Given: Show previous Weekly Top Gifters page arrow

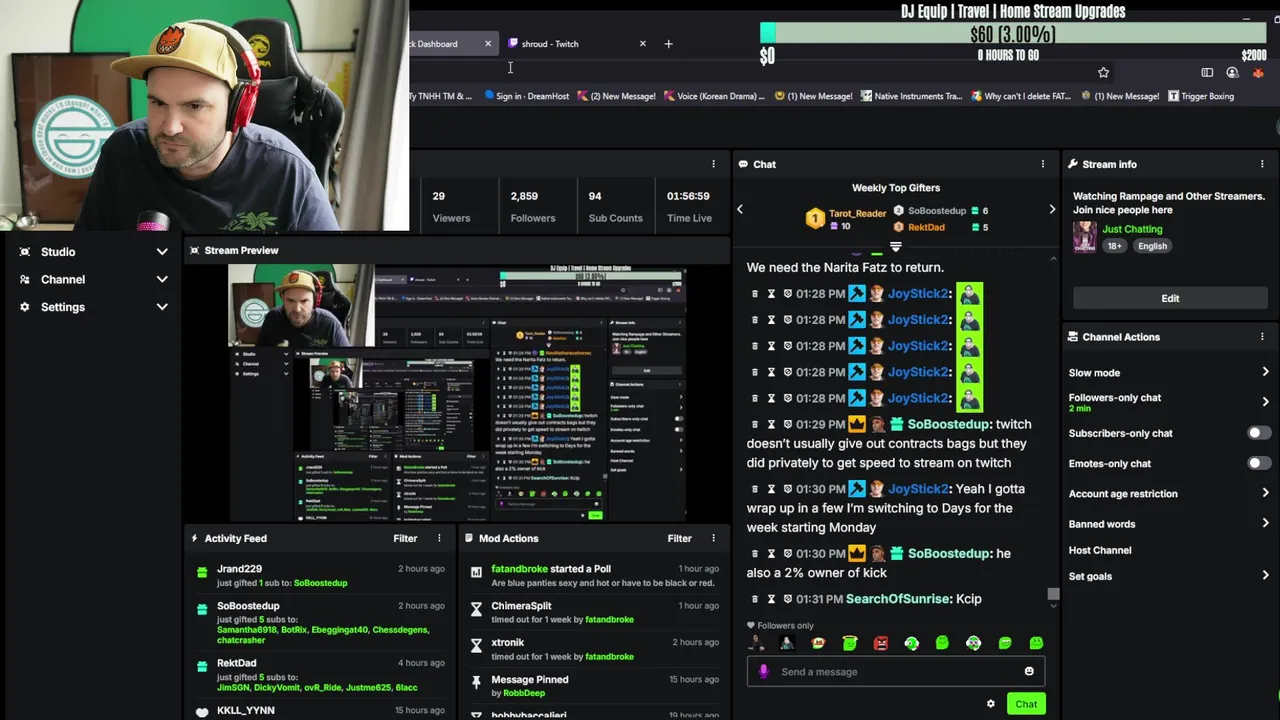Looking at the screenshot, I should [x=740, y=209].
